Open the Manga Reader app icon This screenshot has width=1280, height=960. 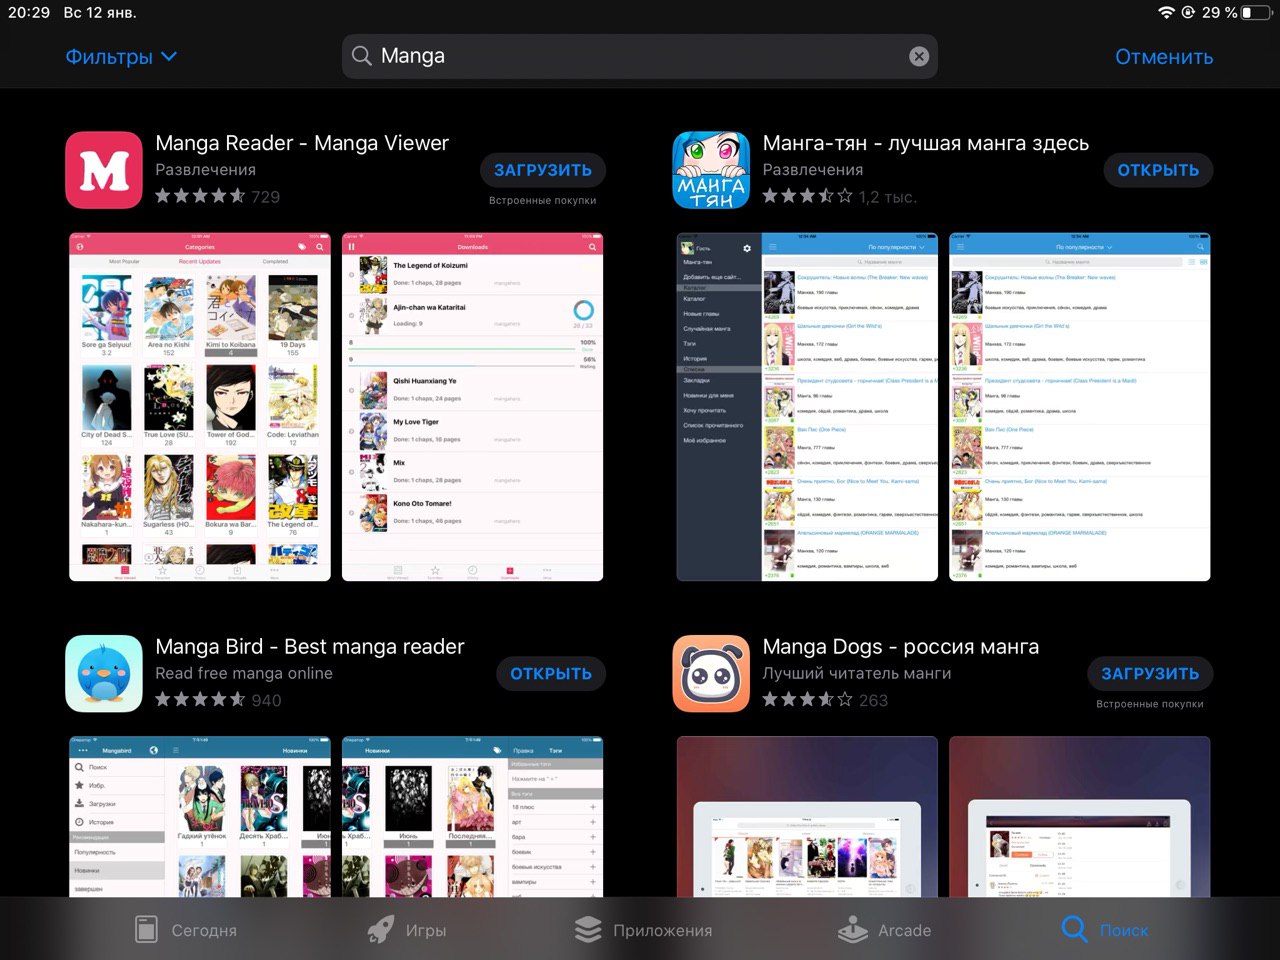[x=104, y=170]
